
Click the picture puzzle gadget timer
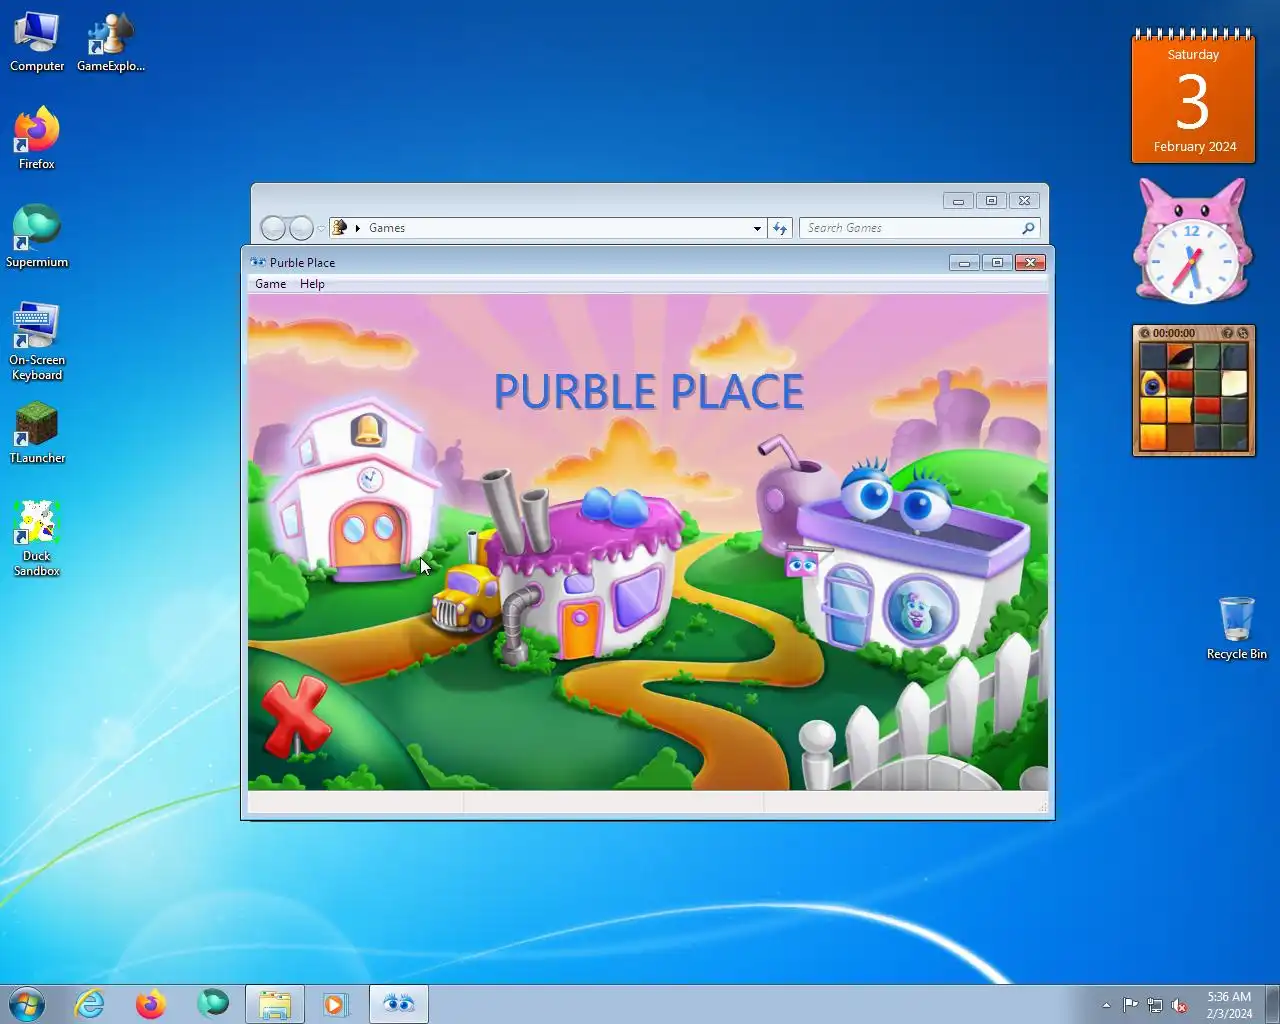1173,333
